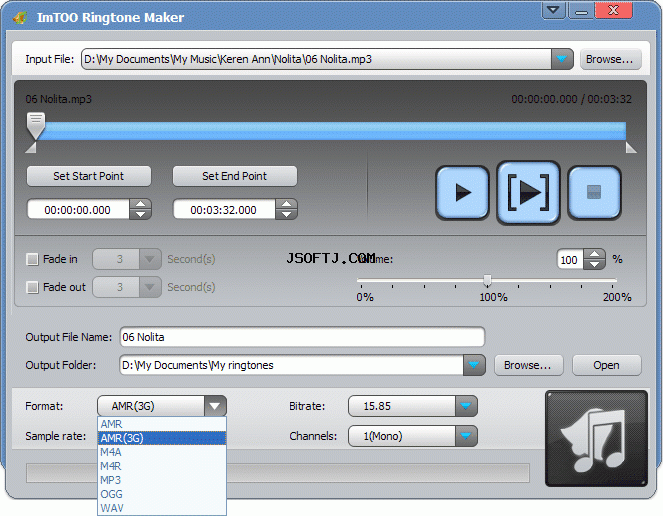
Task: Click Set Start Point button
Action: [x=89, y=176]
